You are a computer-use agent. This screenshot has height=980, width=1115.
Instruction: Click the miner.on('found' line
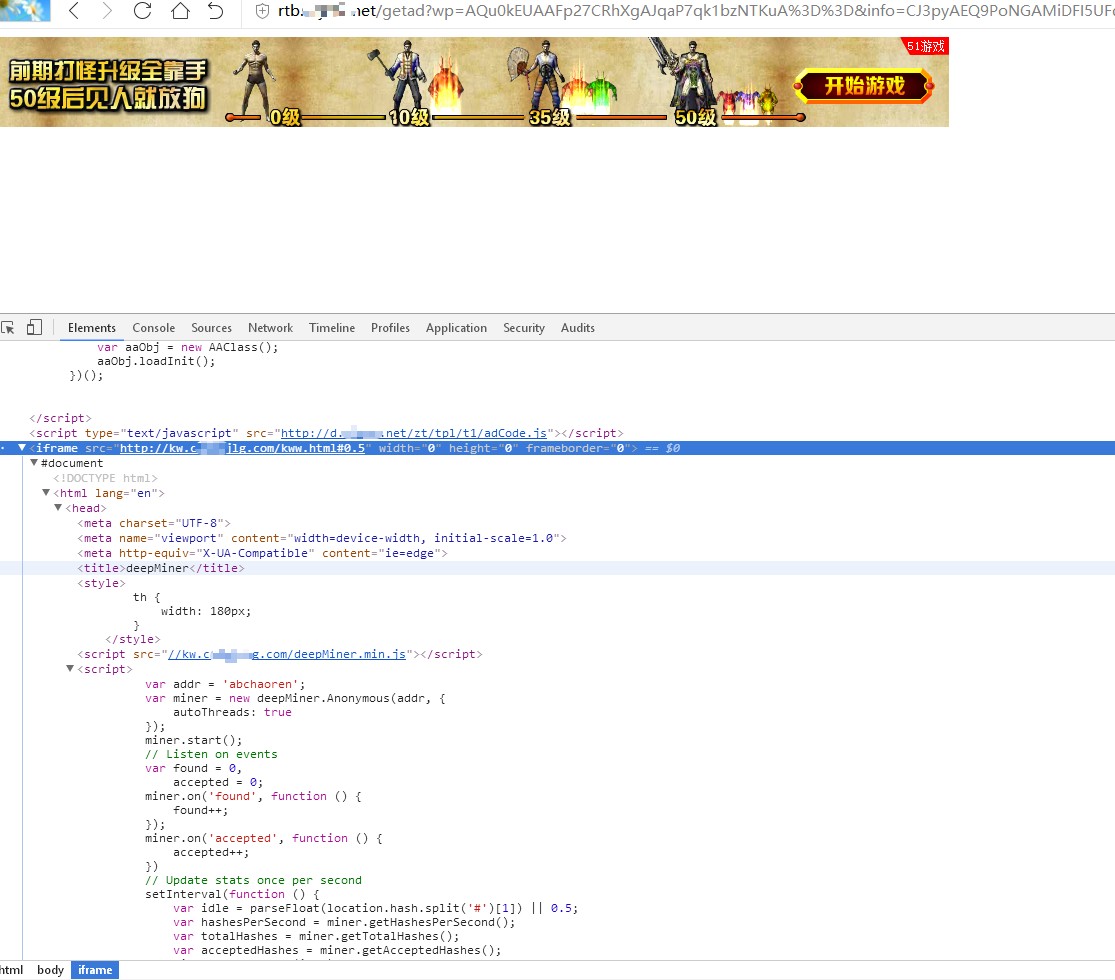pyautogui.click(x=253, y=797)
